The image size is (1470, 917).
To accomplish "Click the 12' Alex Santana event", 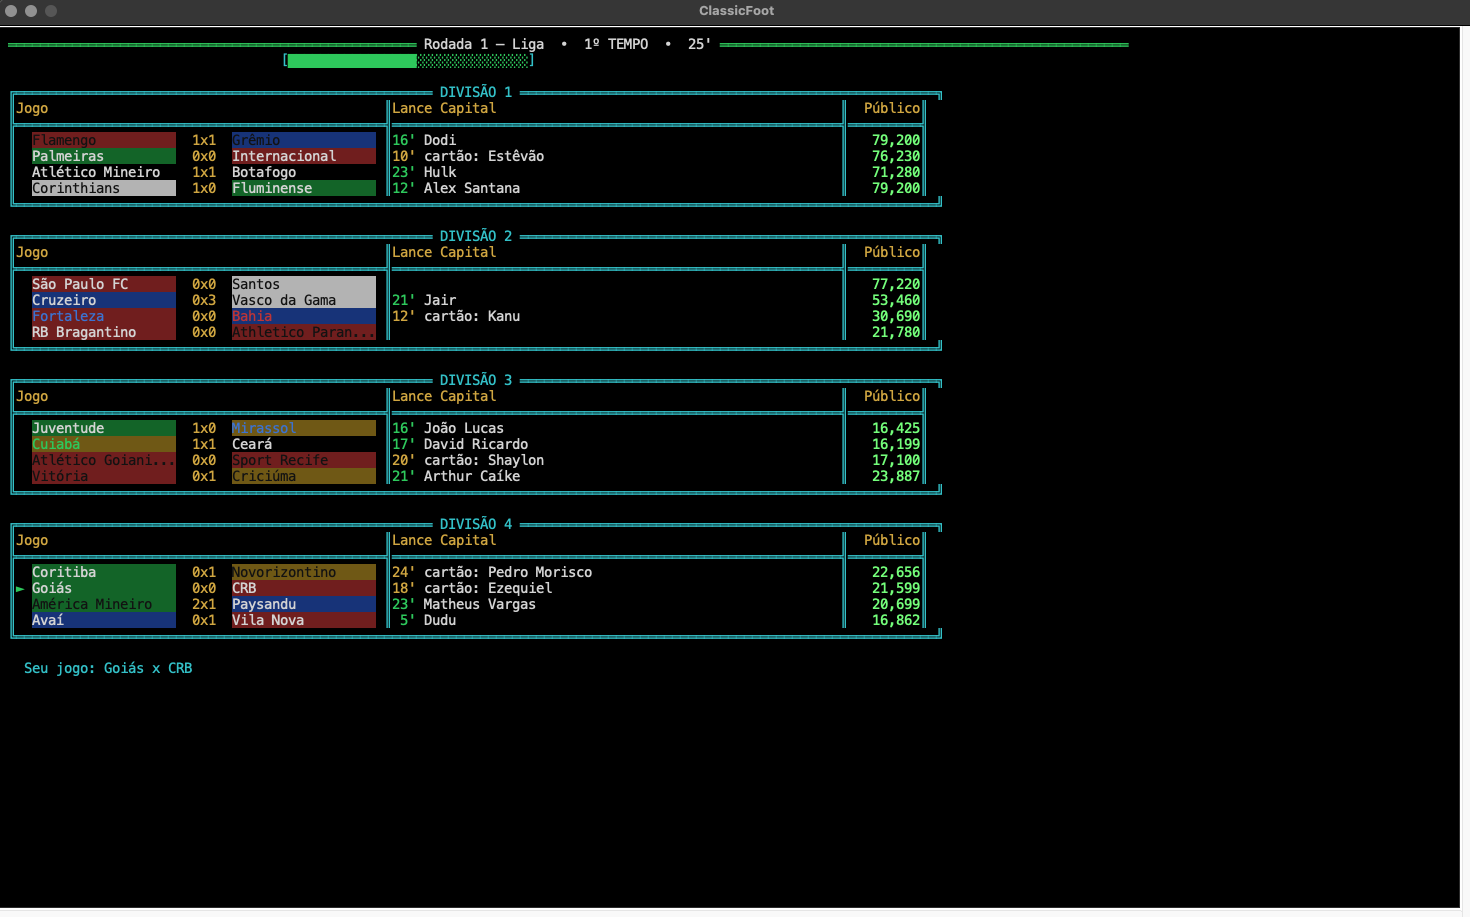I will pos(456,188).
